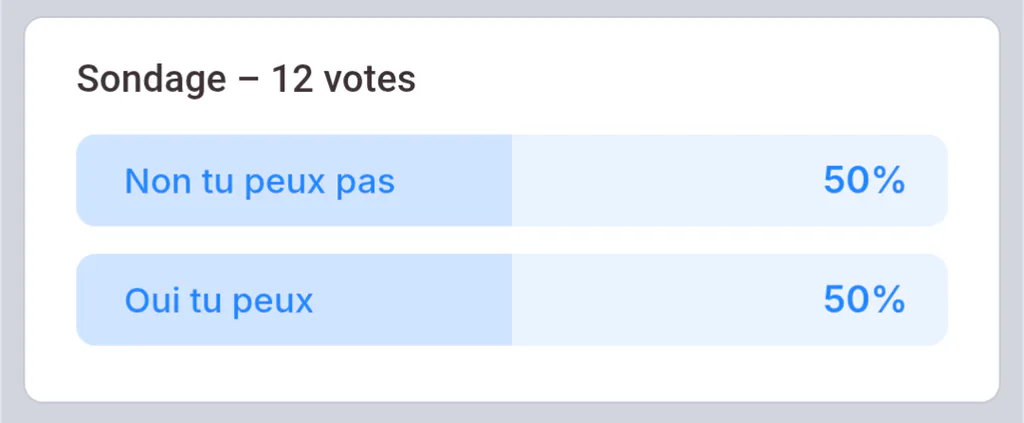Select the "Oui tu peux" poll option
The width and height of the screenshot is (1024, 423).
point(511,300)
